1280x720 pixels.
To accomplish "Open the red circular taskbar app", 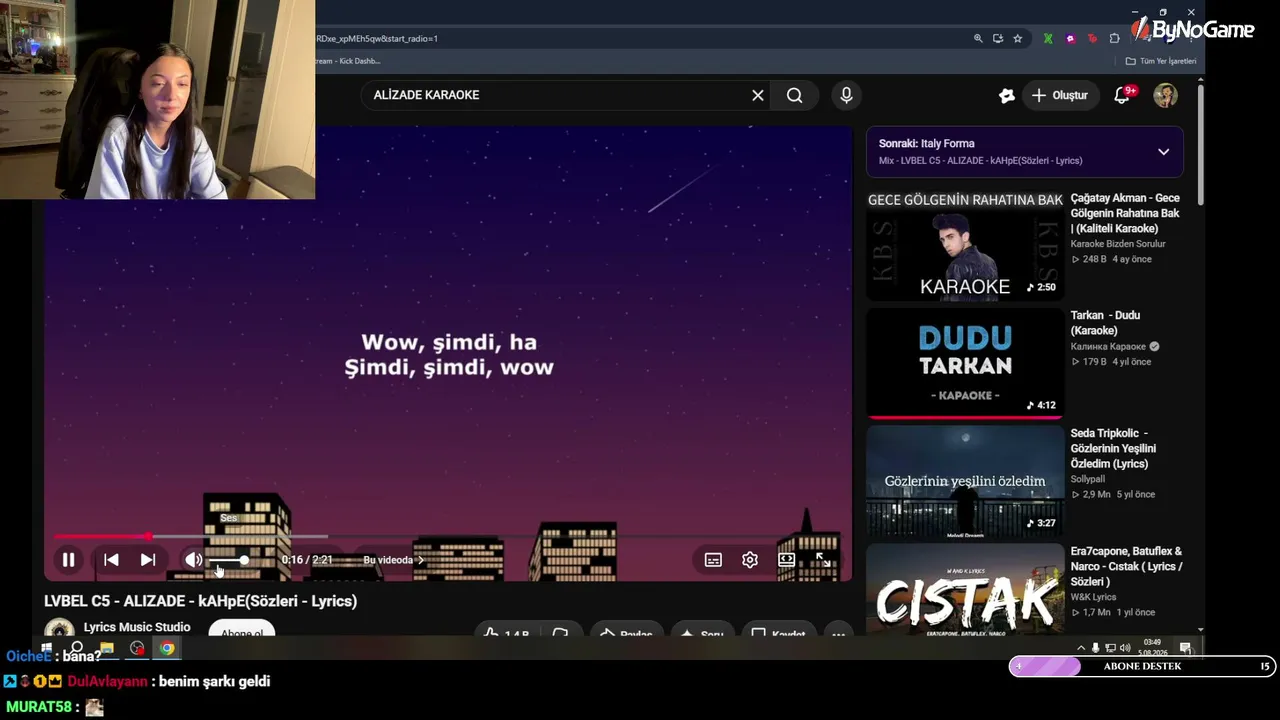I will pyautogui.click(x=137, y=648).
